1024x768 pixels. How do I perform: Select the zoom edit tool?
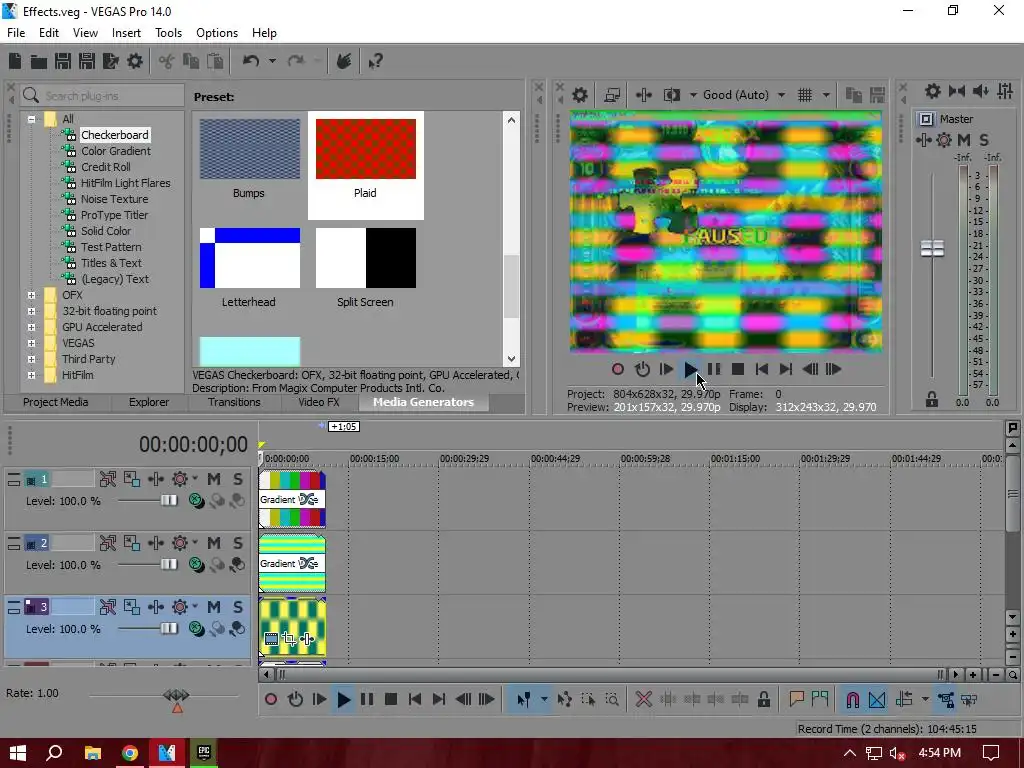coord(612,700)
